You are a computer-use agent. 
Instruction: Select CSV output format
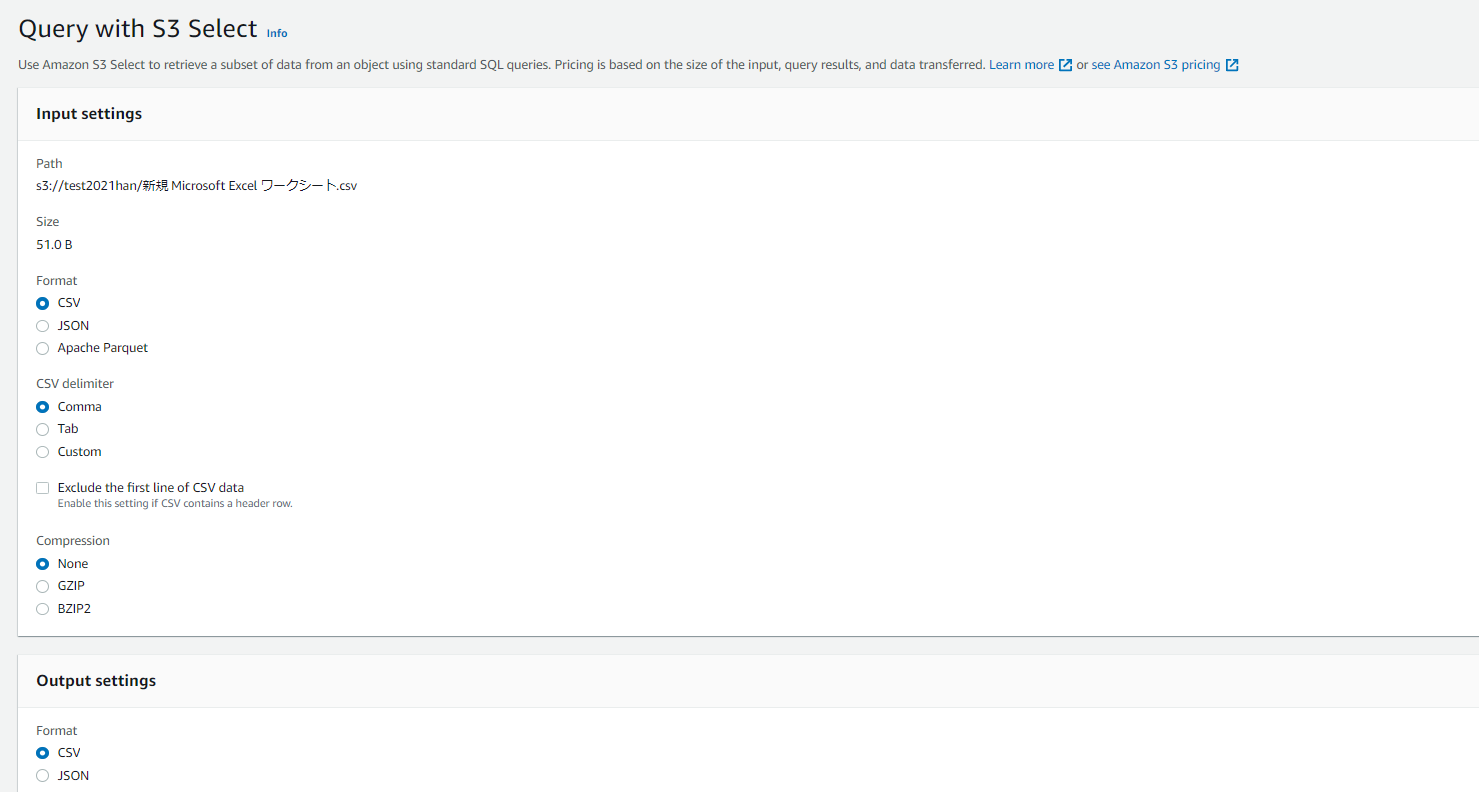pyautogui.click(x=42, y=752)
